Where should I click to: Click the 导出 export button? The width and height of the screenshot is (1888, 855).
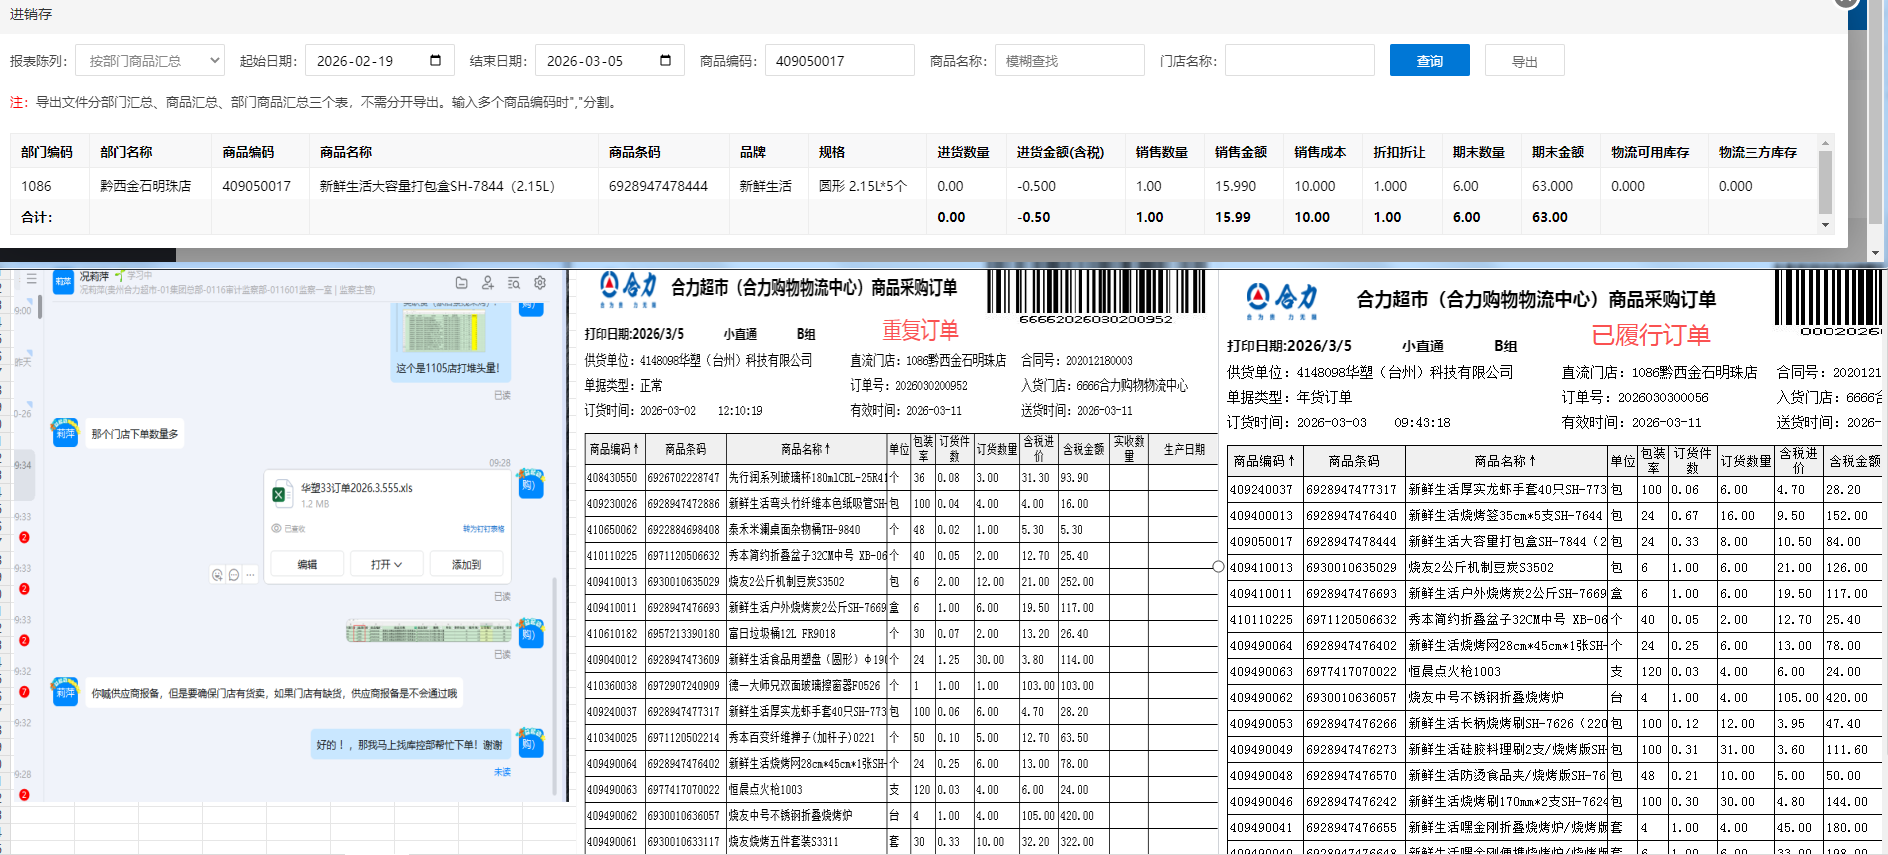tap(1524, 61)
